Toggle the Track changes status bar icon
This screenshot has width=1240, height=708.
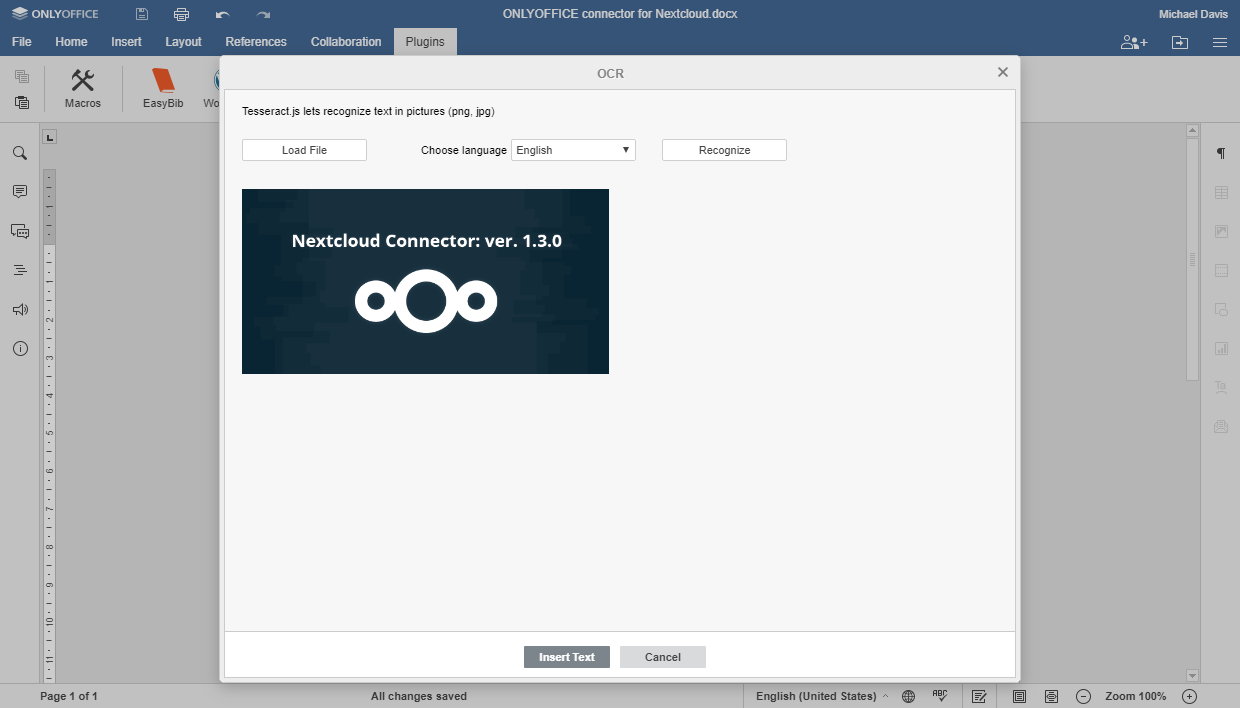(x=979, y=696)
